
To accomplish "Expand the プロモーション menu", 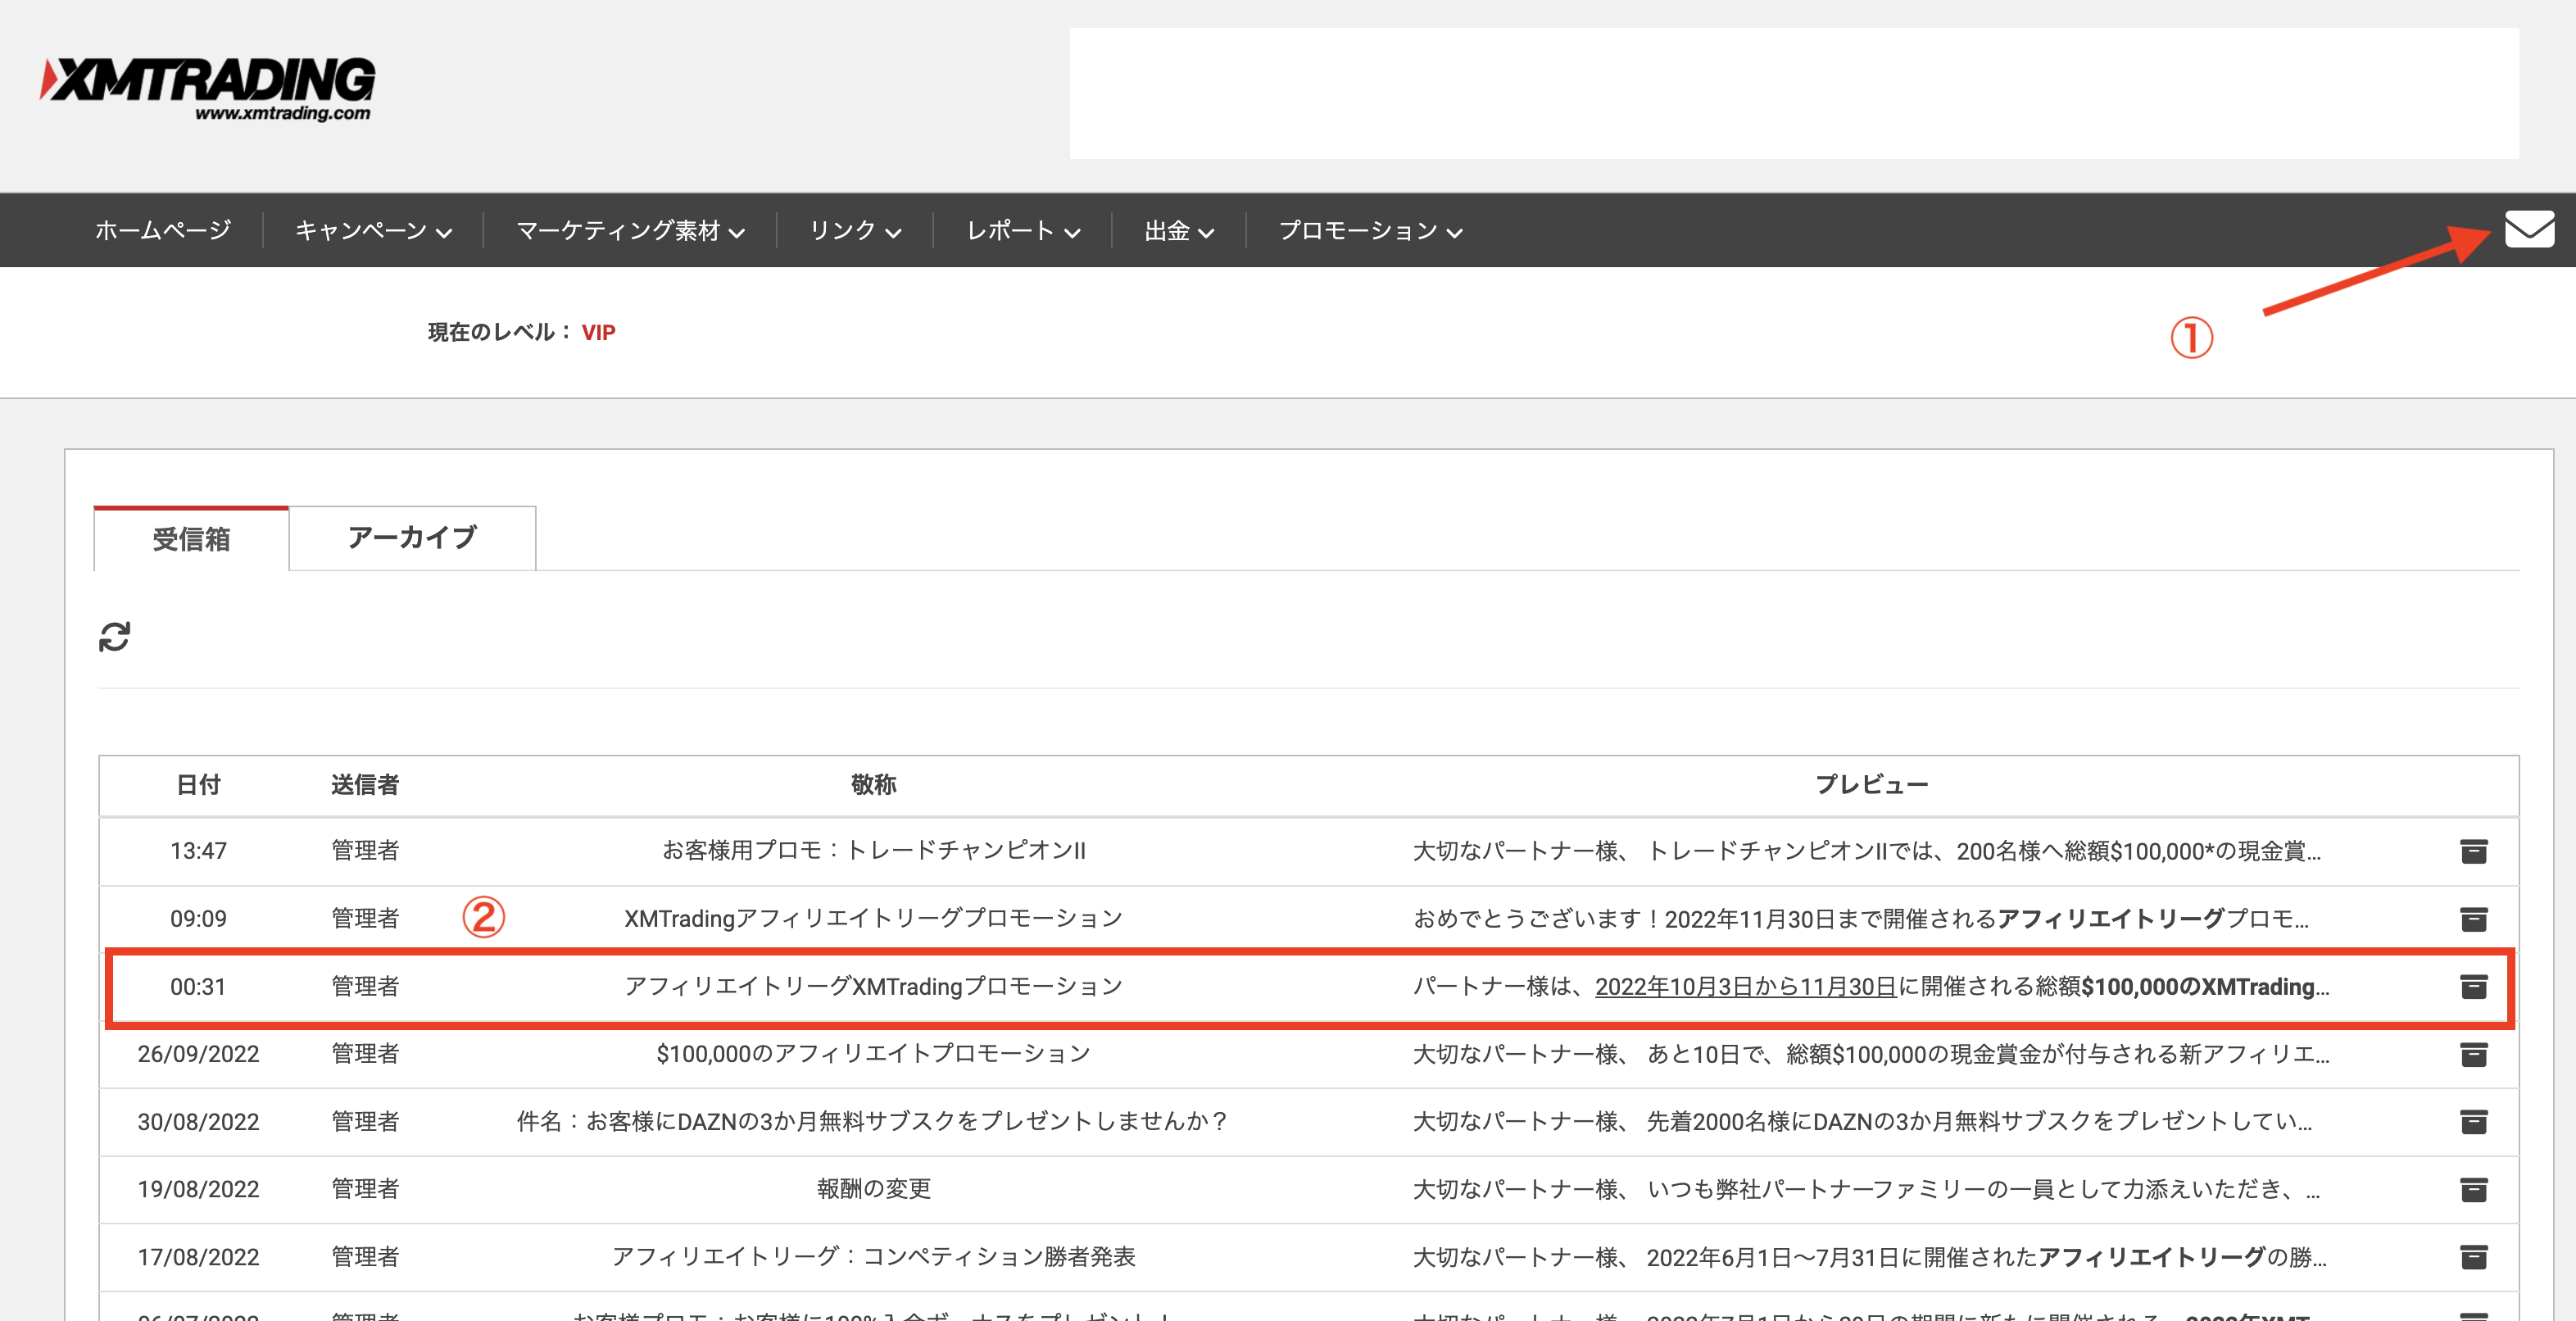I will (x=1370, y=231).
